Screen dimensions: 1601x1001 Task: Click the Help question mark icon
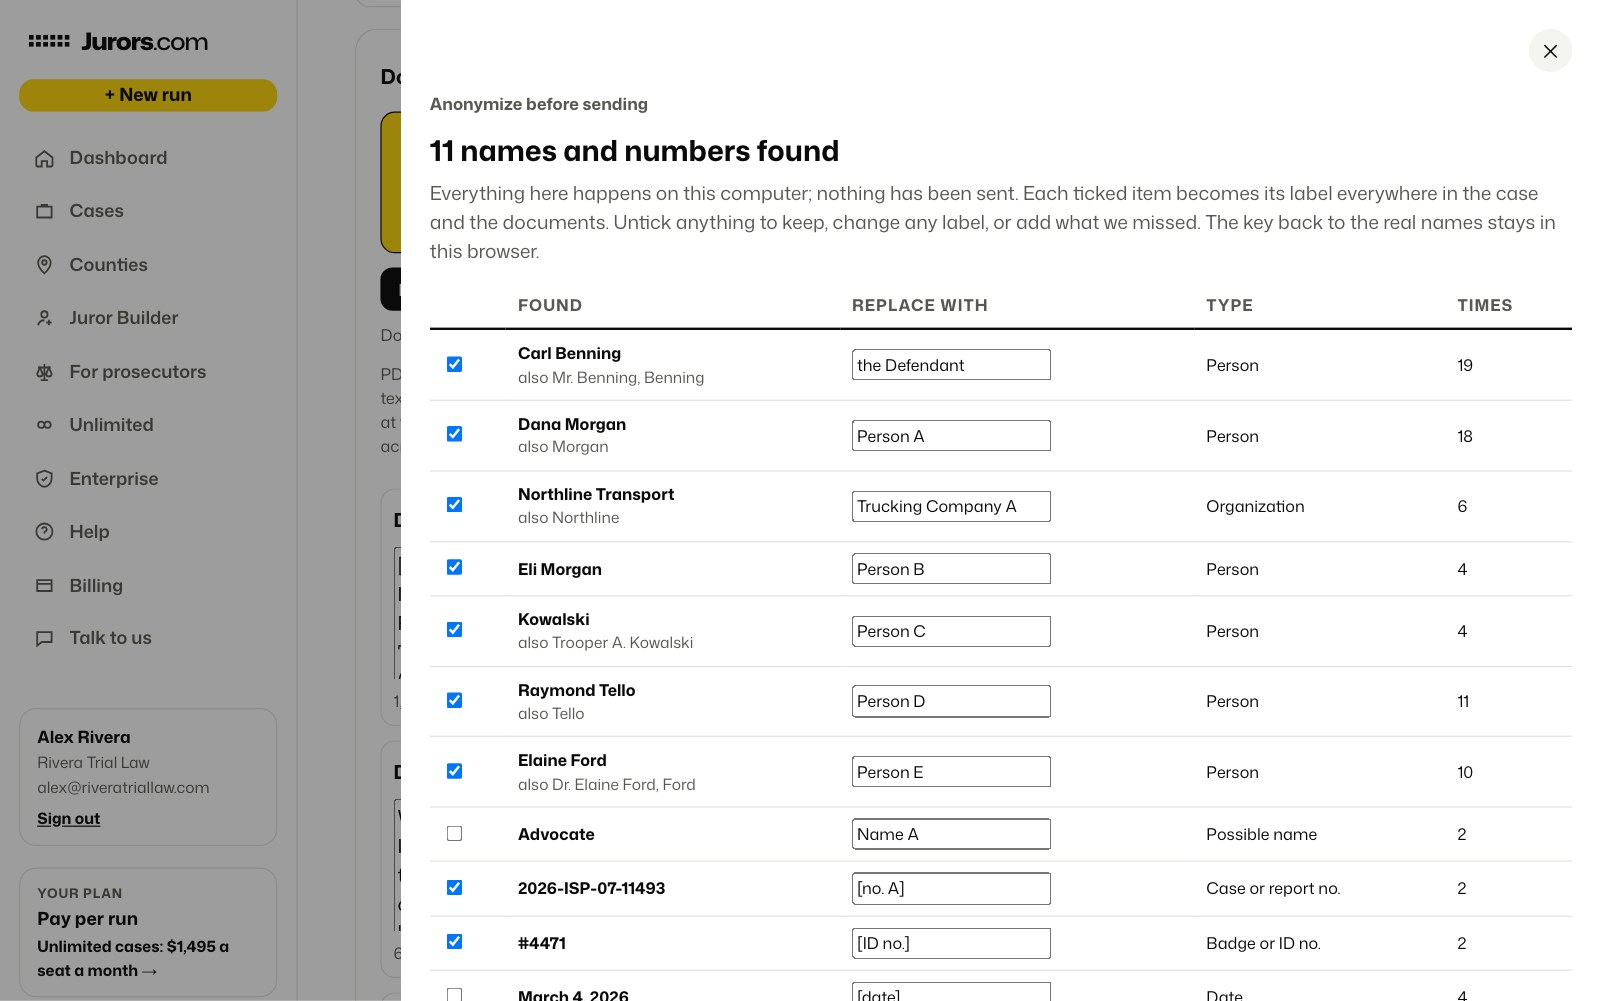click(x=44, y=532)
